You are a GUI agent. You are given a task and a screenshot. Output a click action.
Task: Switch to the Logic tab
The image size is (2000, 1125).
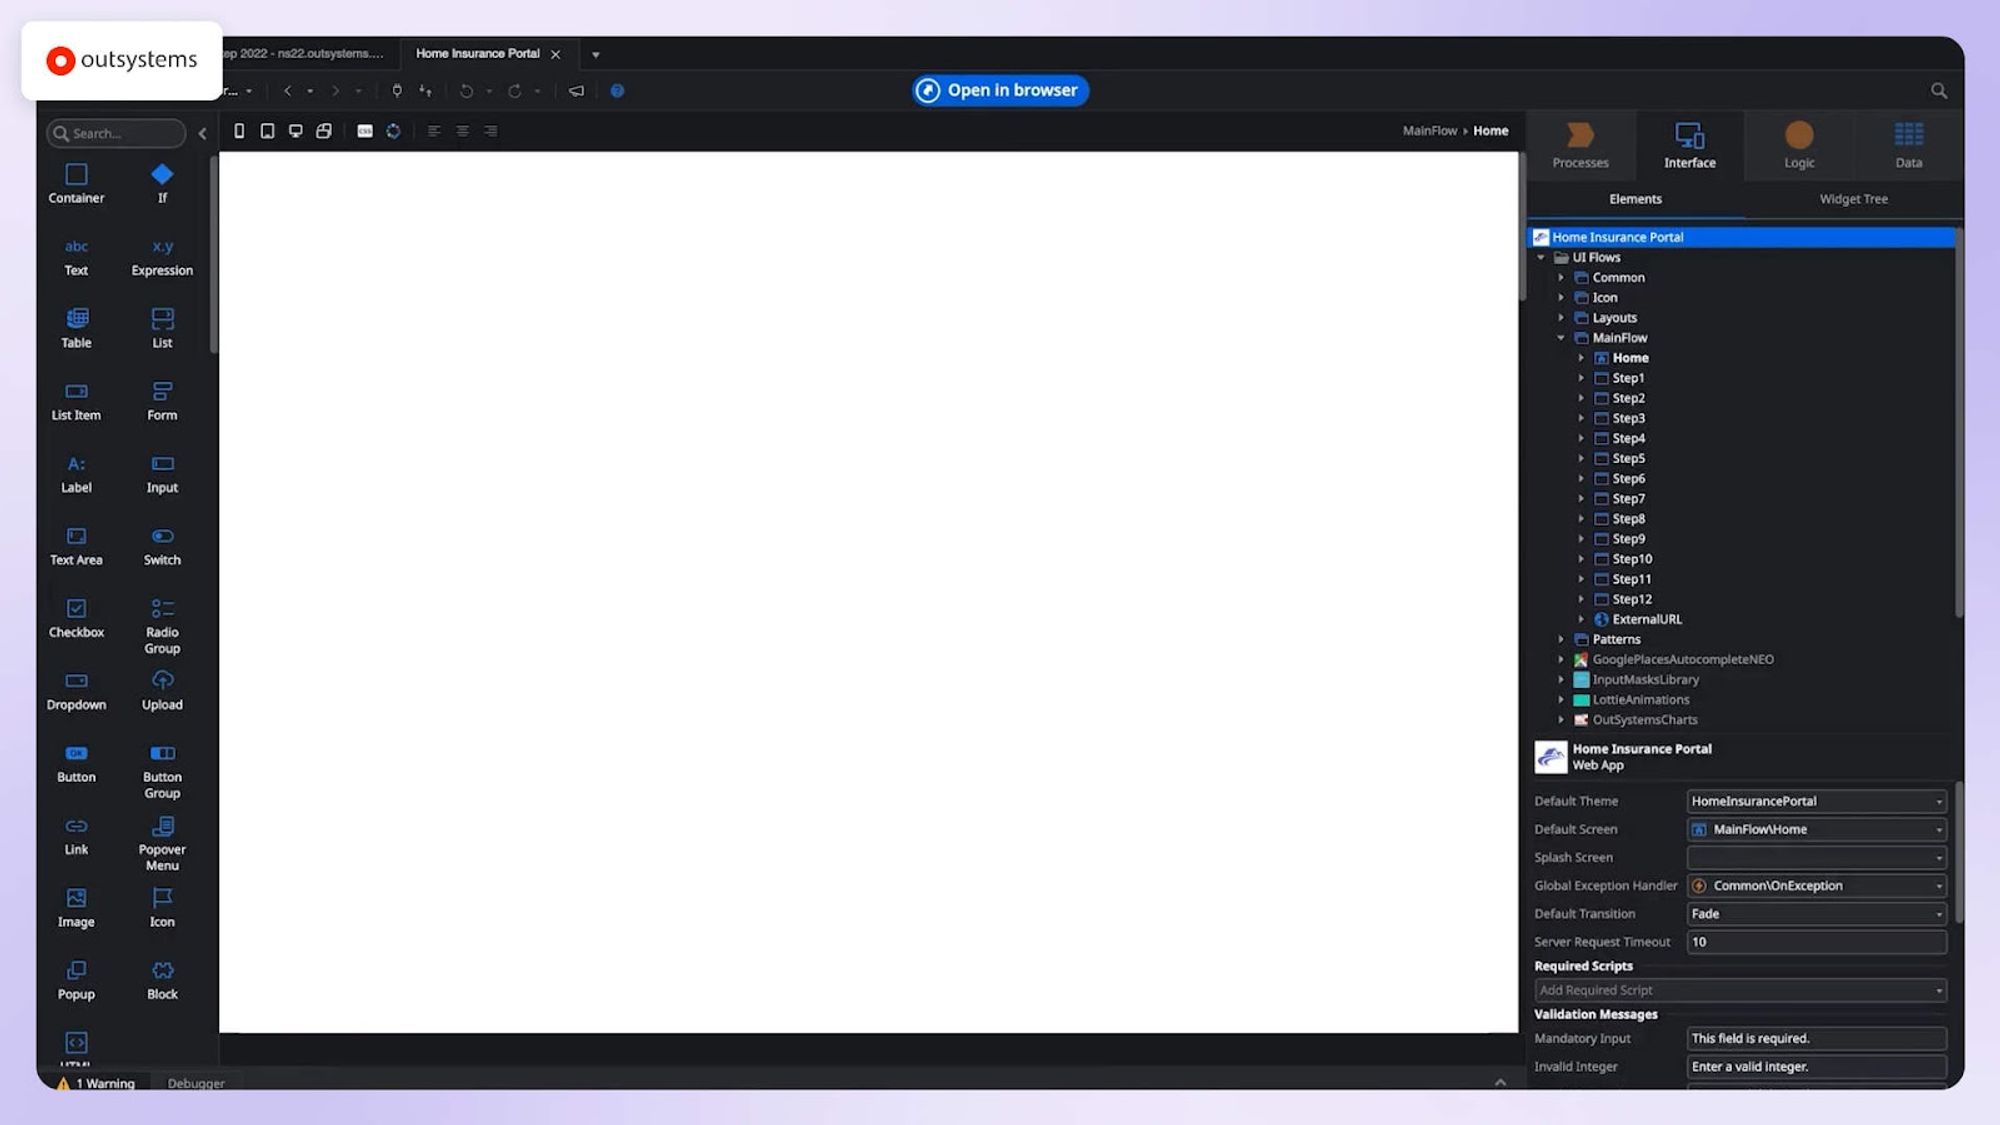[1798, 145]
